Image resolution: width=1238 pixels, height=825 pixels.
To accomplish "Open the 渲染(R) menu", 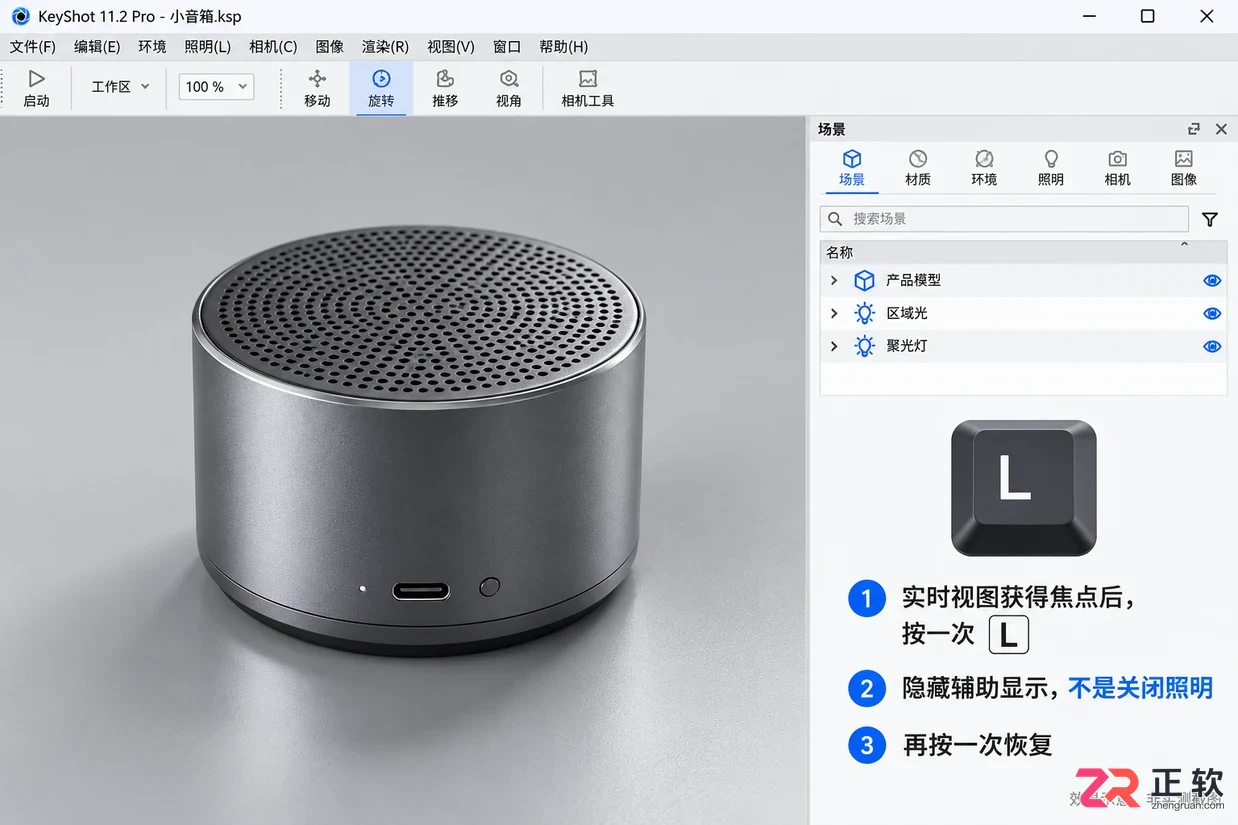I will point(385,47).
